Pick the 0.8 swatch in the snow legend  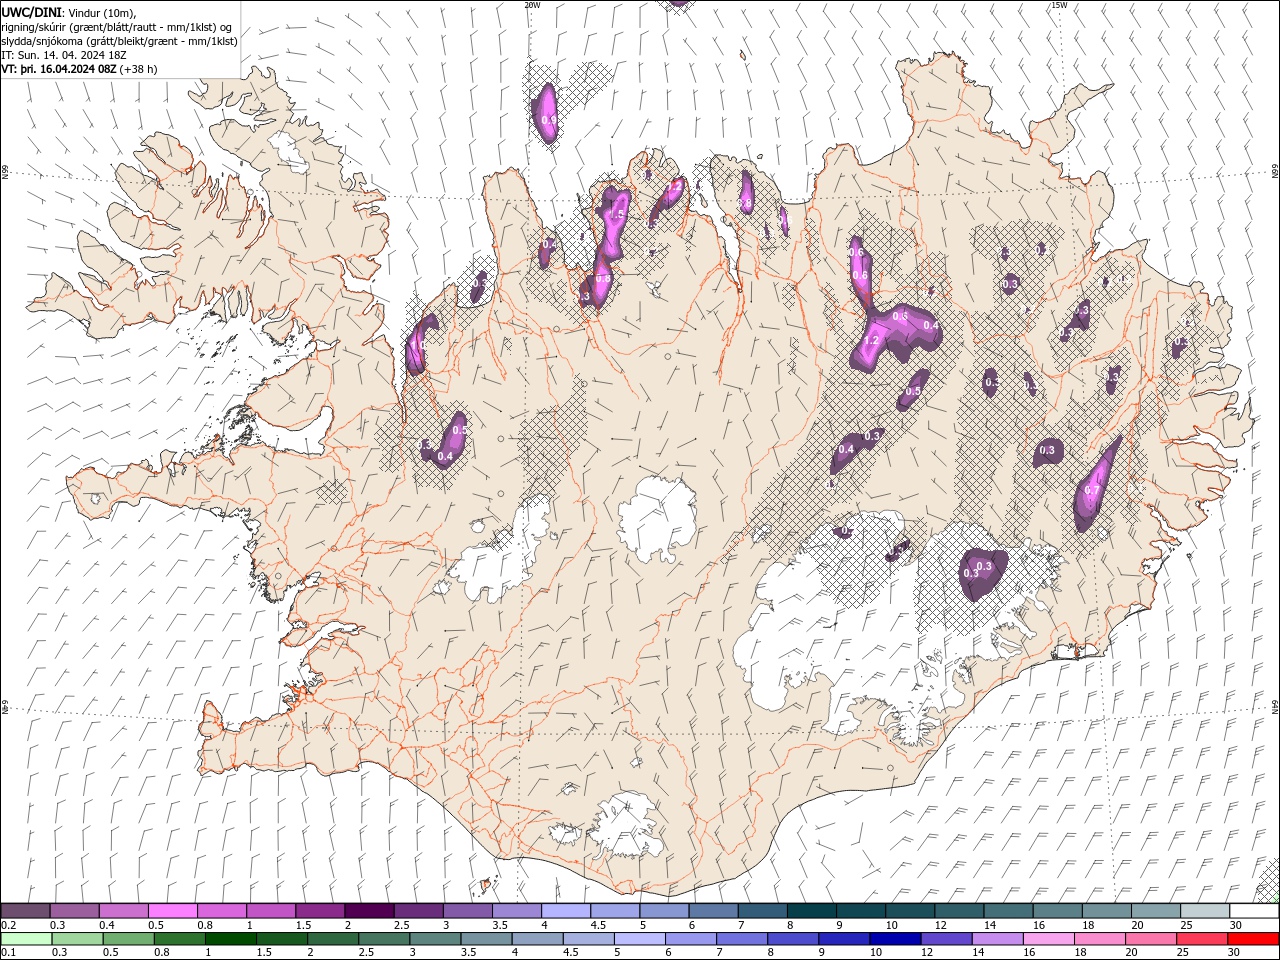pyautogui.click(x=221, y=911)
